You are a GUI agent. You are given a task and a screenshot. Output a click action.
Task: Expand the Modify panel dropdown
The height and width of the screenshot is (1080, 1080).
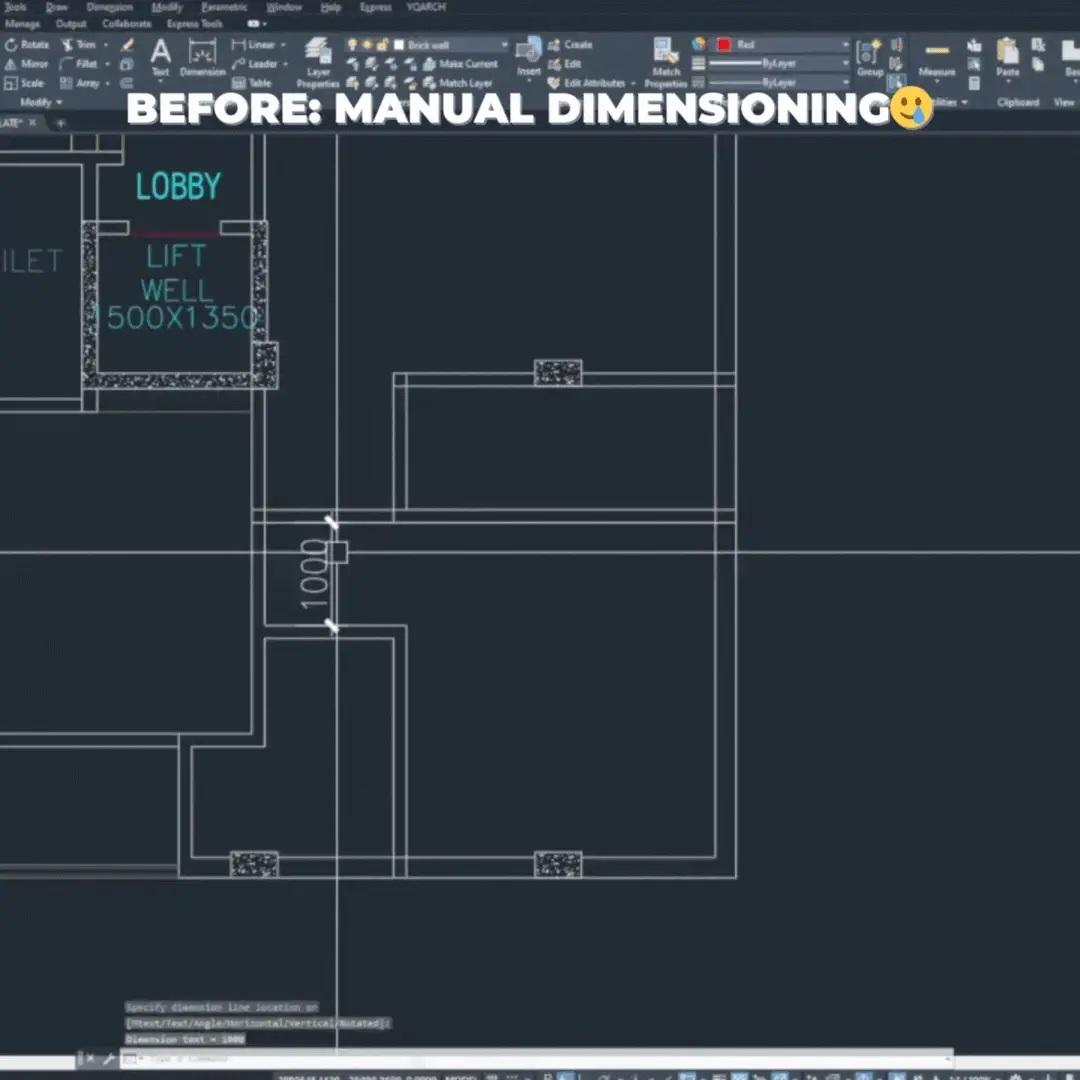click(x=41, y=102)
